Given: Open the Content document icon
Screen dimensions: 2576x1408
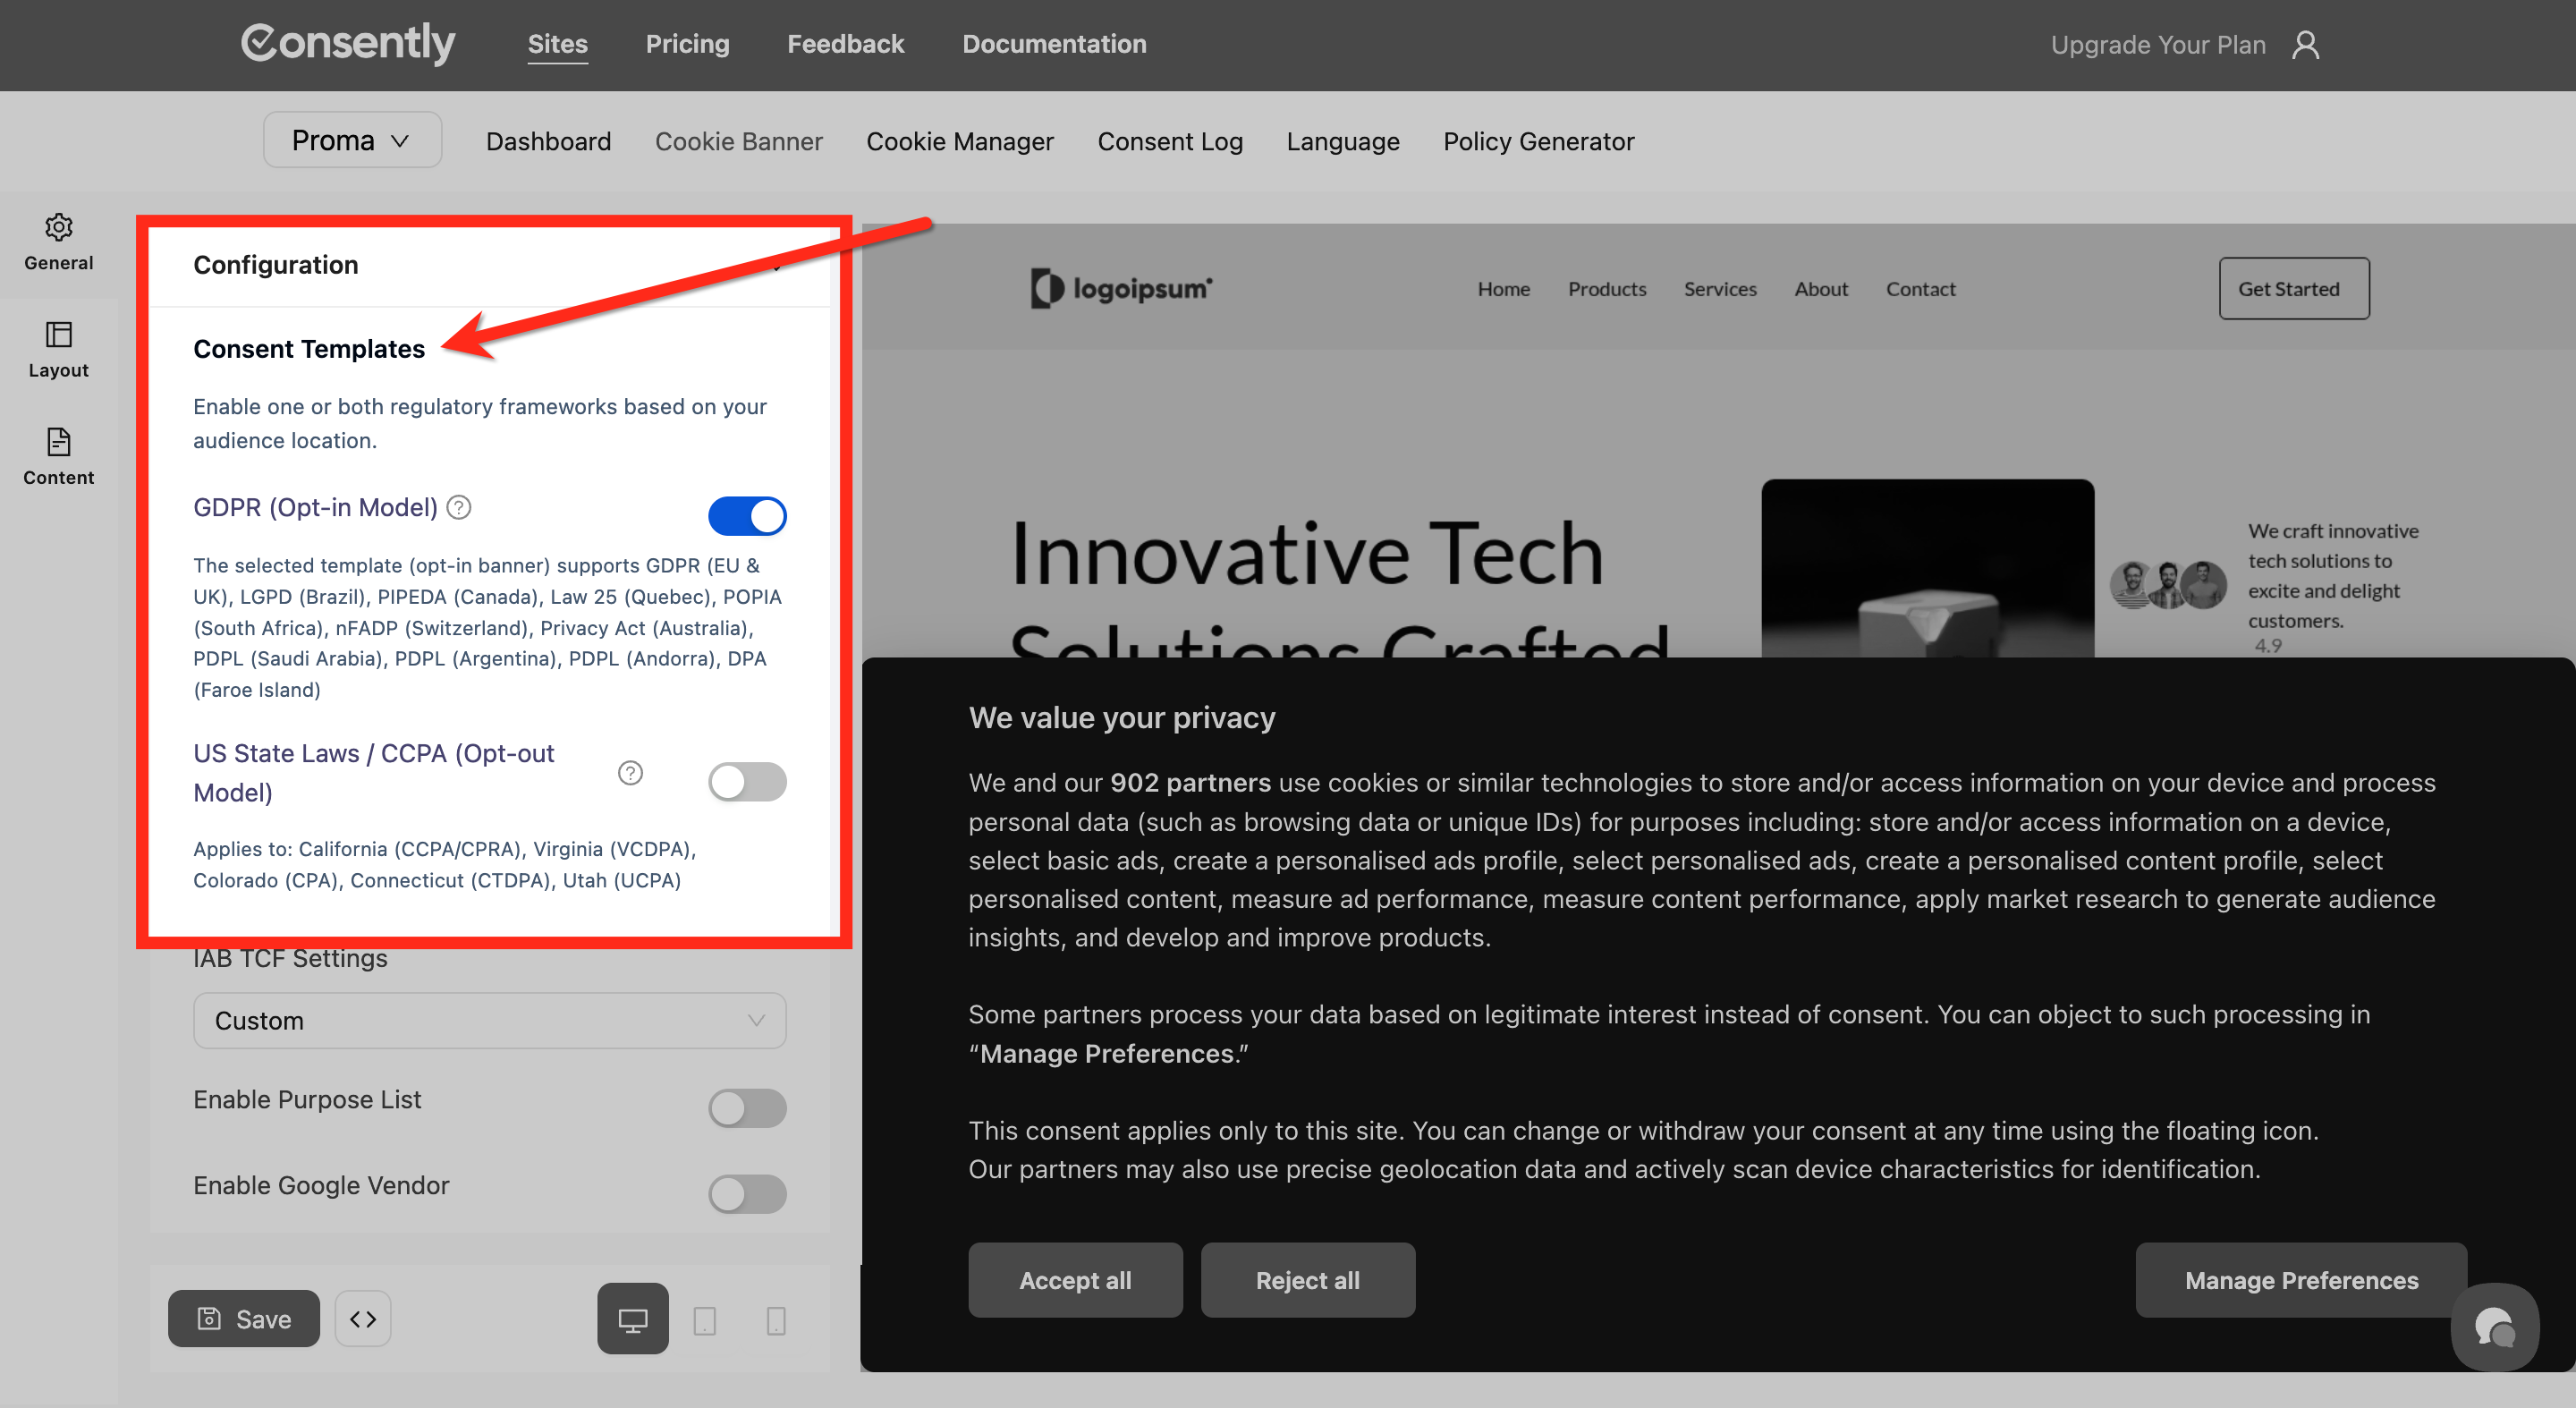Looking at the screenshot, I should tap(58, 442).
